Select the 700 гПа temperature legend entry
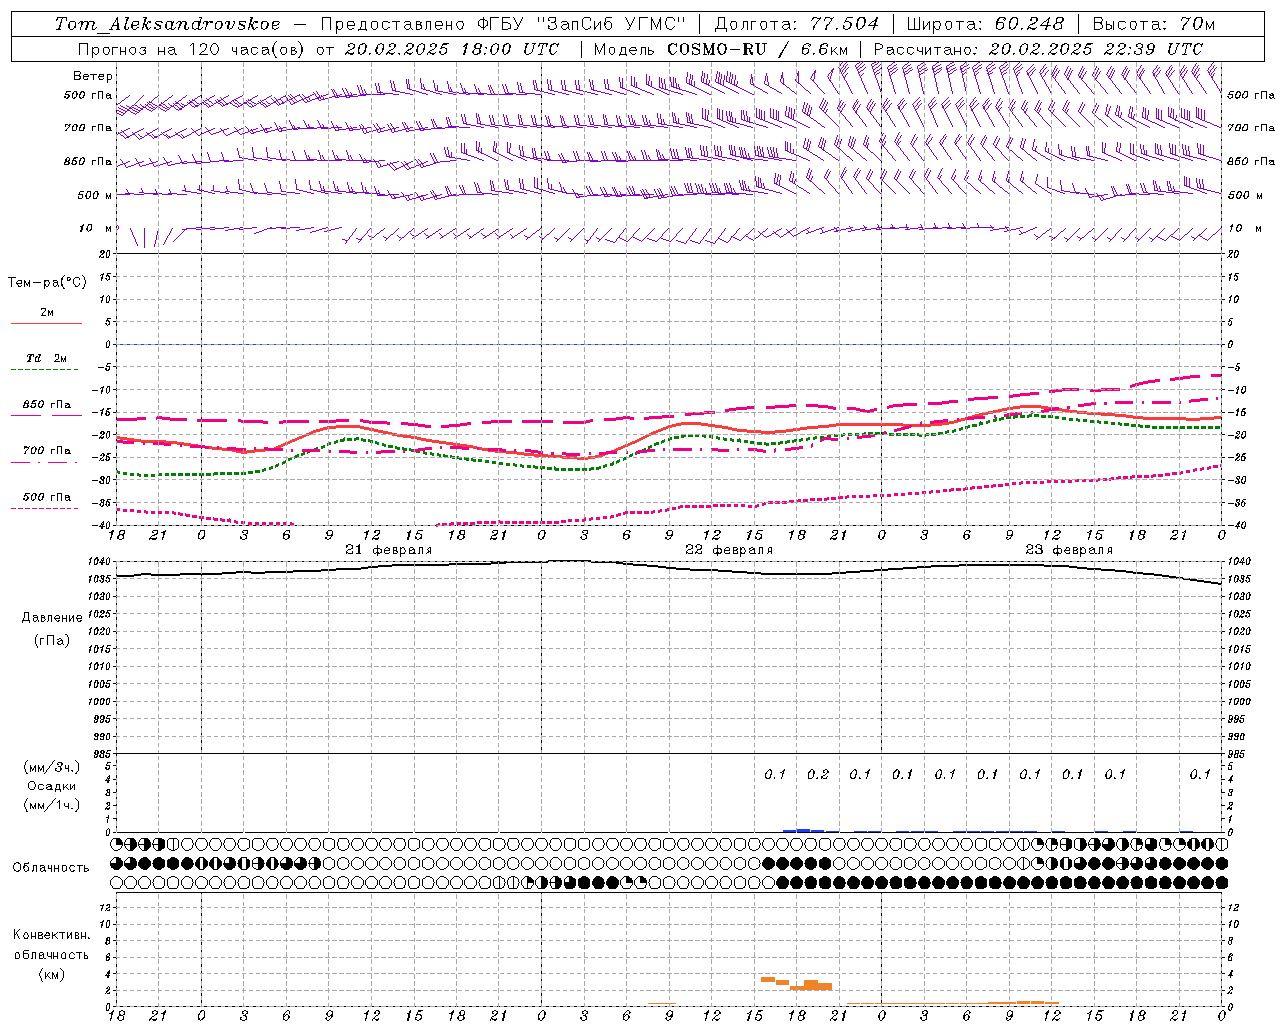Screen dimensions: 1280x1024 [x=47, y=451]
